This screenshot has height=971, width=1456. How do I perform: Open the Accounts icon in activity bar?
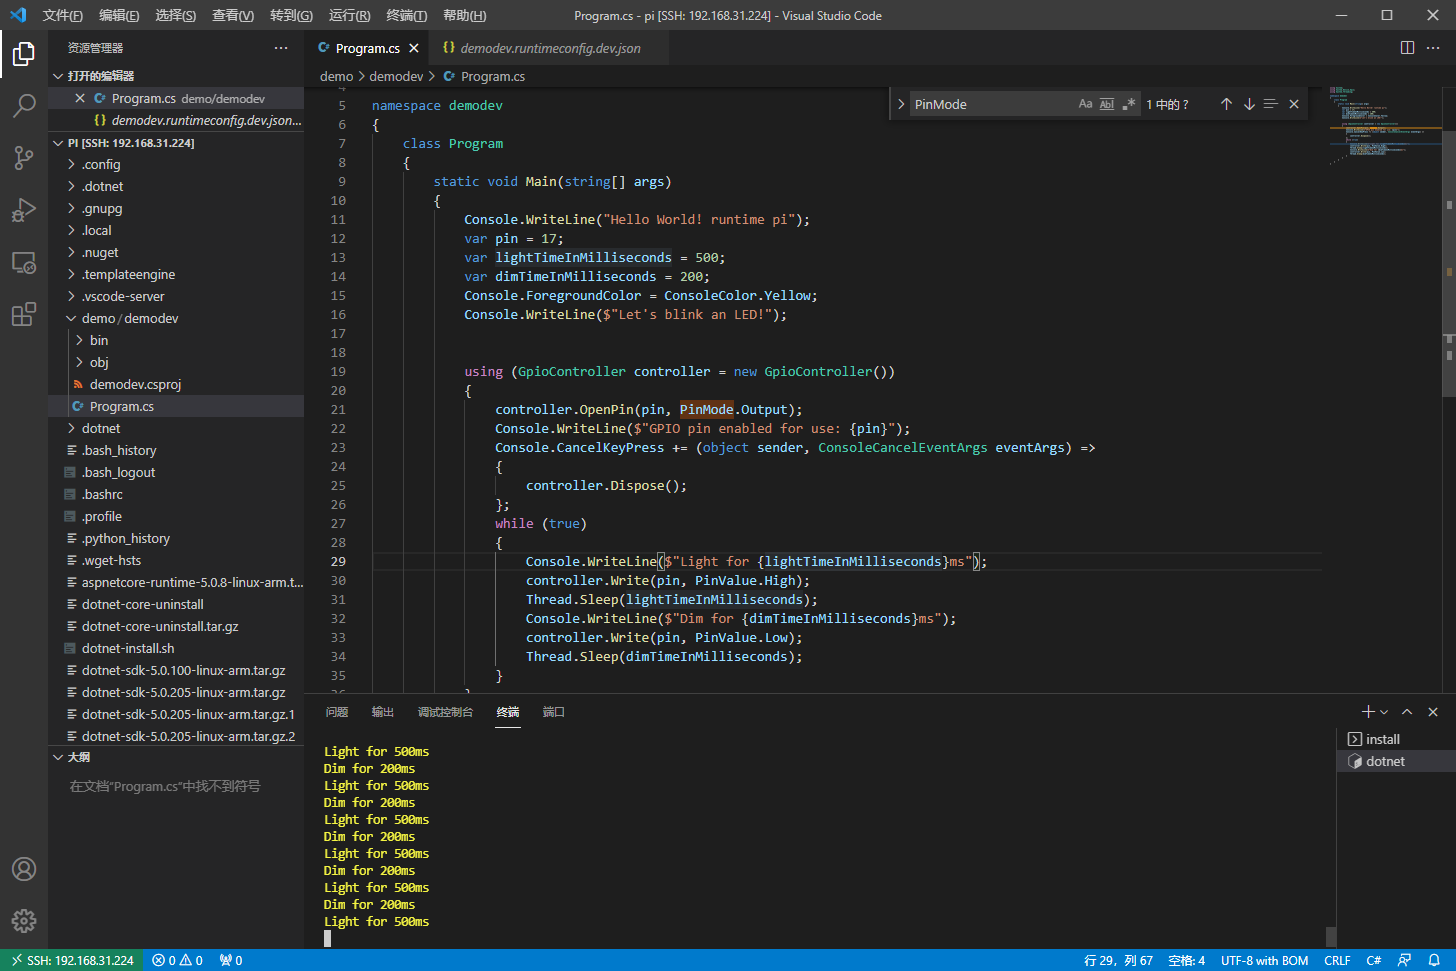click(x=24, y=869)
